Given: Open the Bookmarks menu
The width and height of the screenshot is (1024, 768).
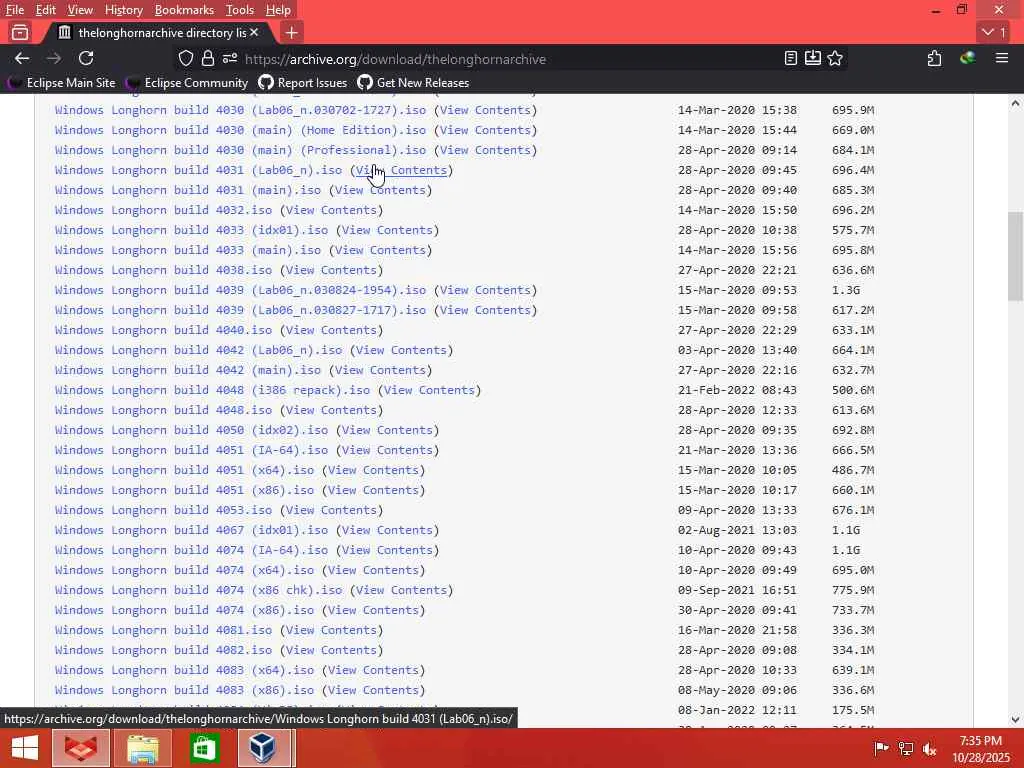Looking at the screenshot, I should 184,10.
